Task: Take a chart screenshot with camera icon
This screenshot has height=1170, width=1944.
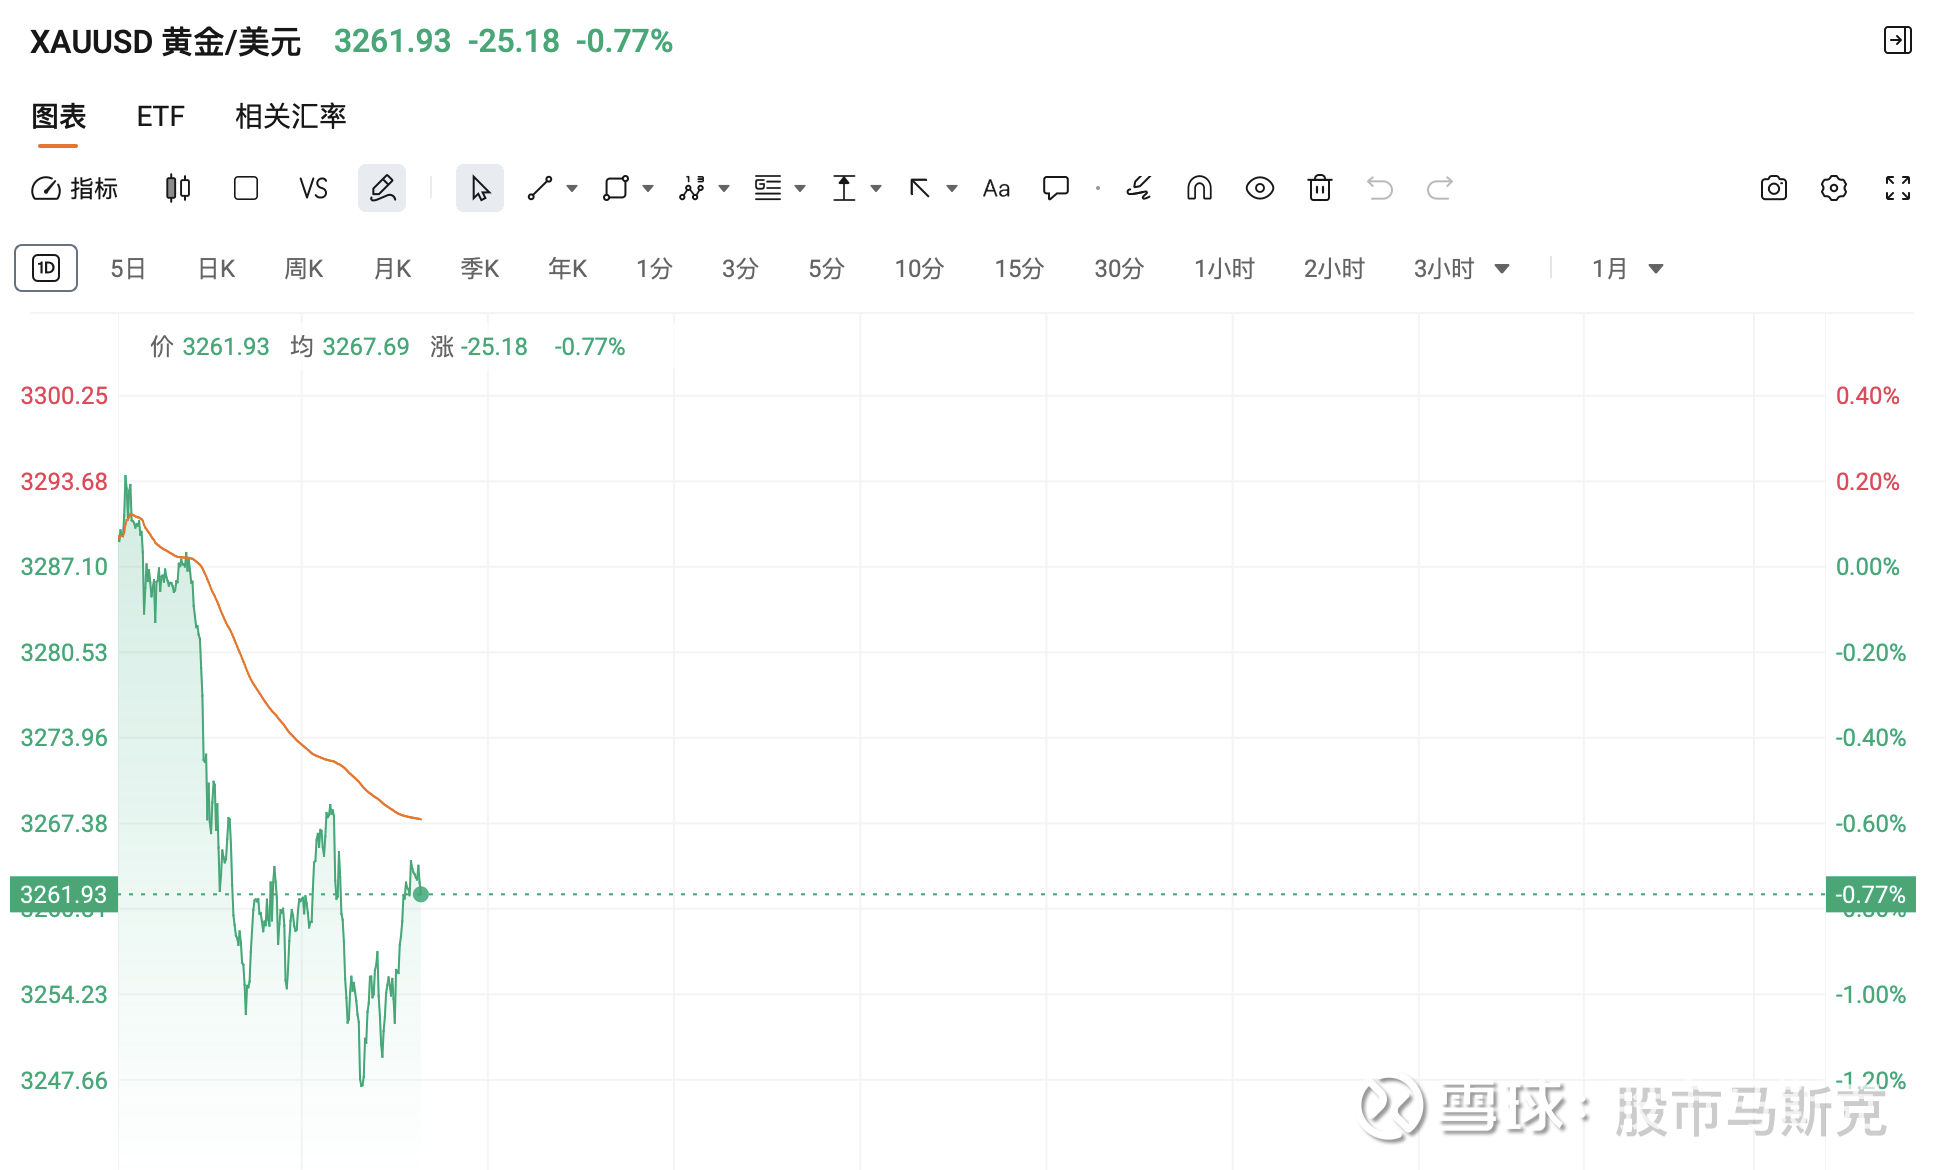Action: [x=1773, y=188]
